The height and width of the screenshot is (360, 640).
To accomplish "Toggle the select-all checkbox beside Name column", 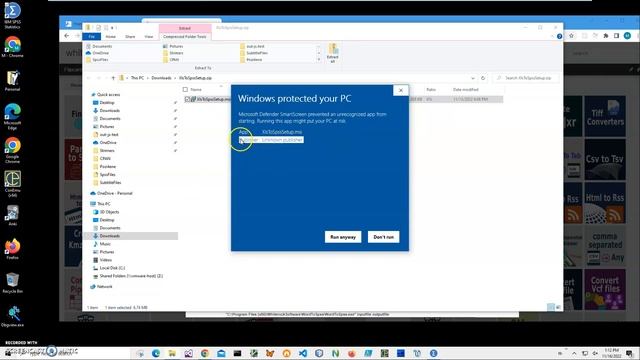I will (x=185, y=89).
